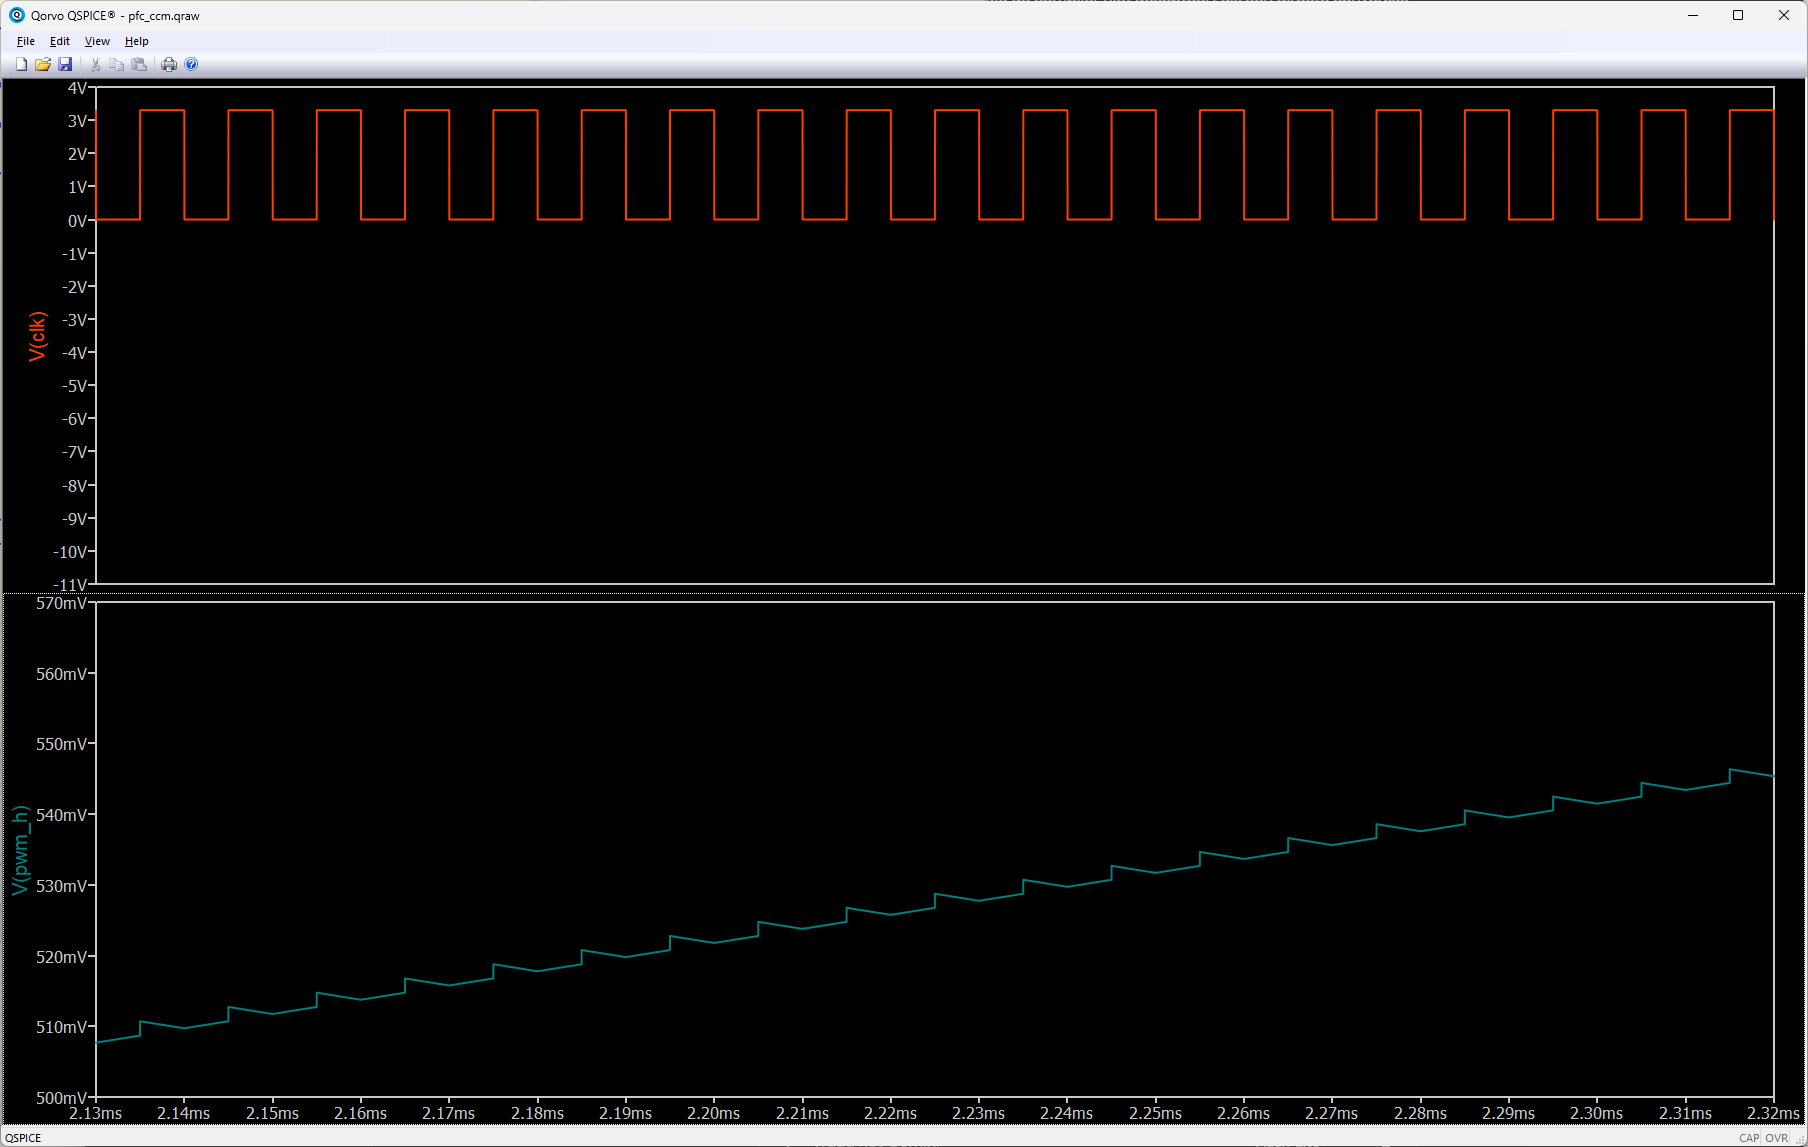Open help via blue question mark icon
1808x1147 pixels.
(191, 64)
